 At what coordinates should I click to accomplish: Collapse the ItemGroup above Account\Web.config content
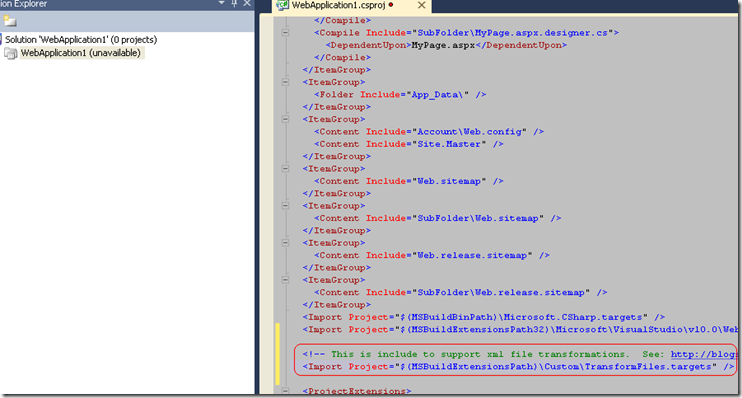click(285, 119)
